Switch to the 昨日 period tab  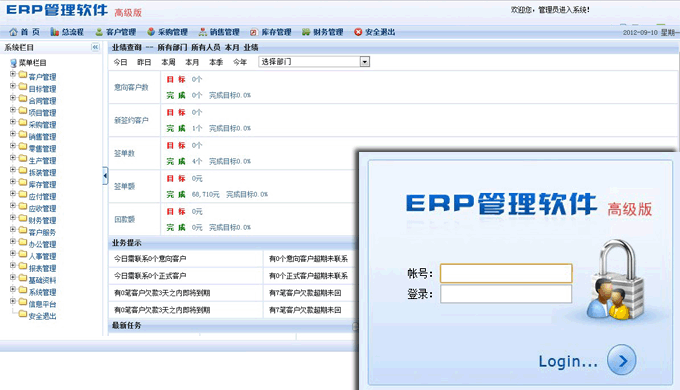[144, 62]
